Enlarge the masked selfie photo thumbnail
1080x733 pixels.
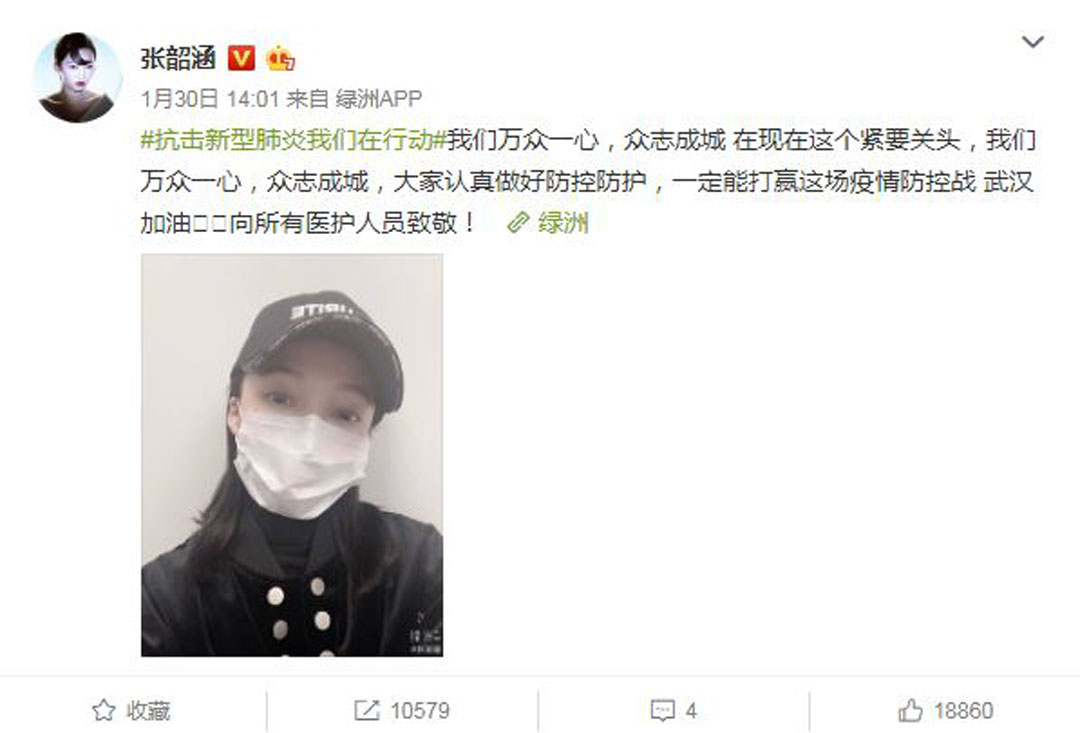[292, 455]
